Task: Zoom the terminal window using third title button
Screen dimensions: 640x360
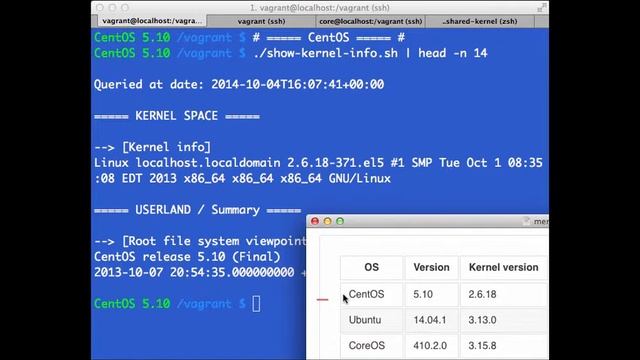Action: click(x=125, y=7)
